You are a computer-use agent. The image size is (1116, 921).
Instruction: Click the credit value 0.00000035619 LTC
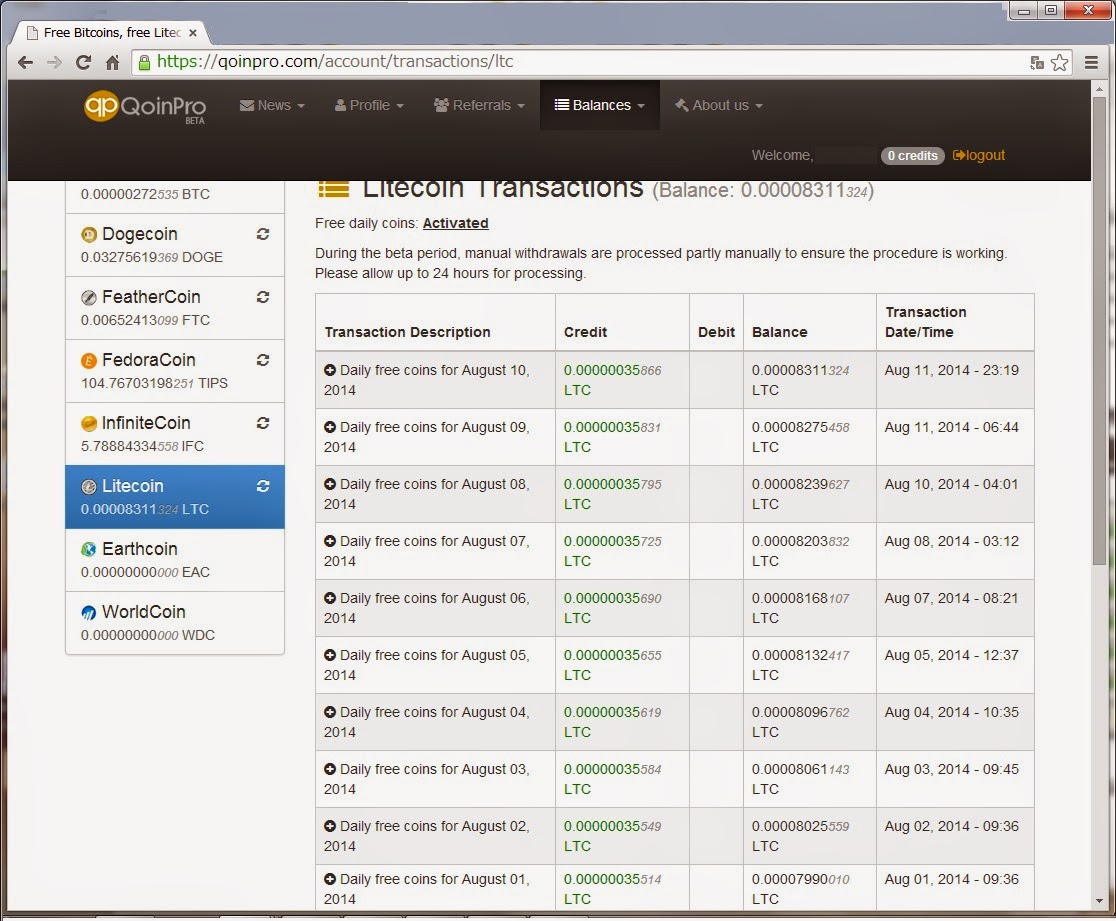click(612, 722)
